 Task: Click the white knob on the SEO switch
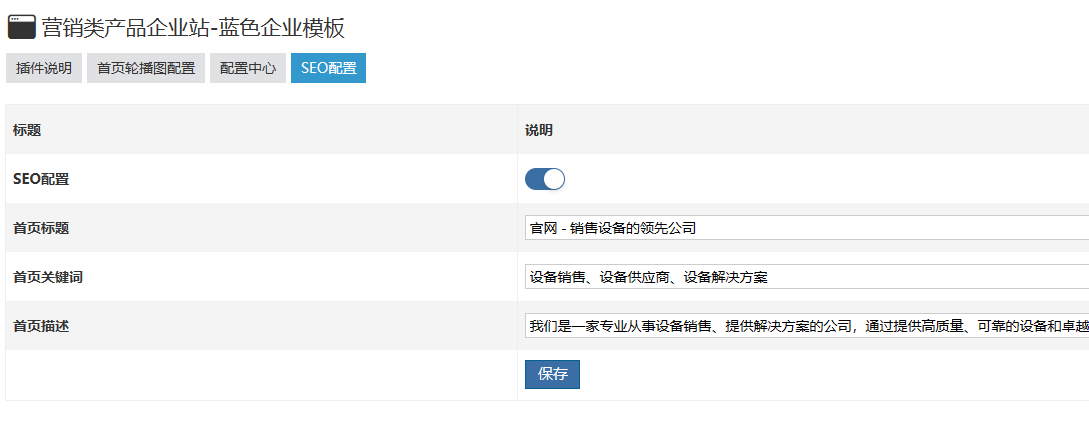[554, 179]
